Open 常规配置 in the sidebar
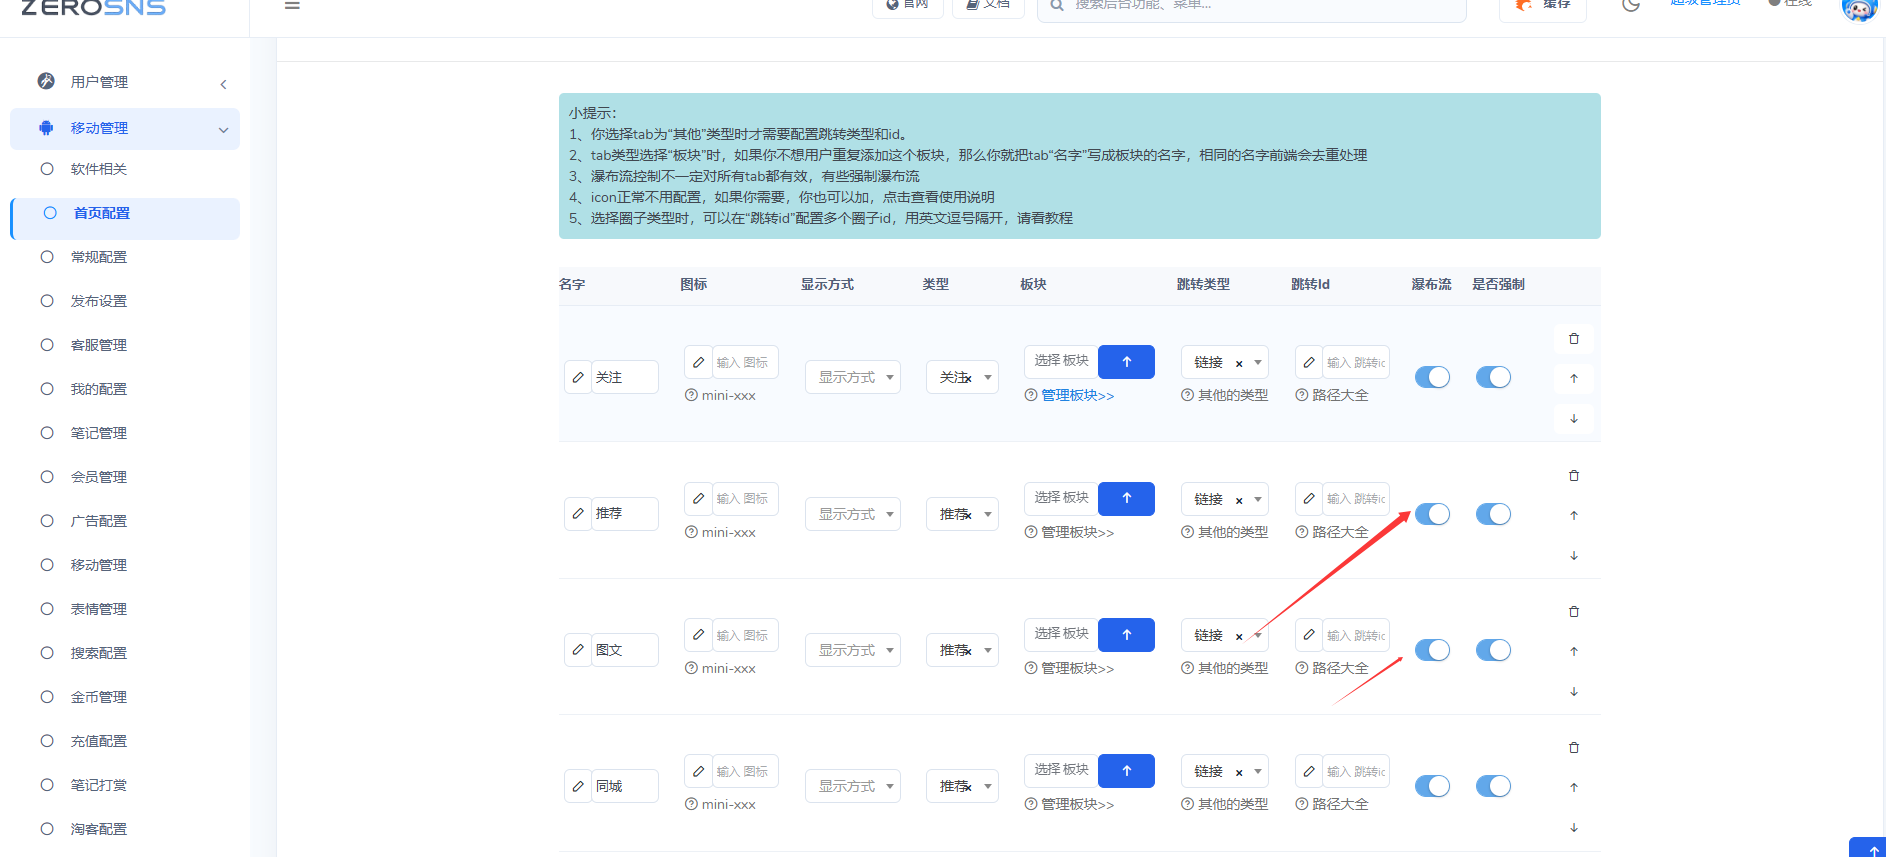The image size is (1886, 857). click(x=99, y=257)
